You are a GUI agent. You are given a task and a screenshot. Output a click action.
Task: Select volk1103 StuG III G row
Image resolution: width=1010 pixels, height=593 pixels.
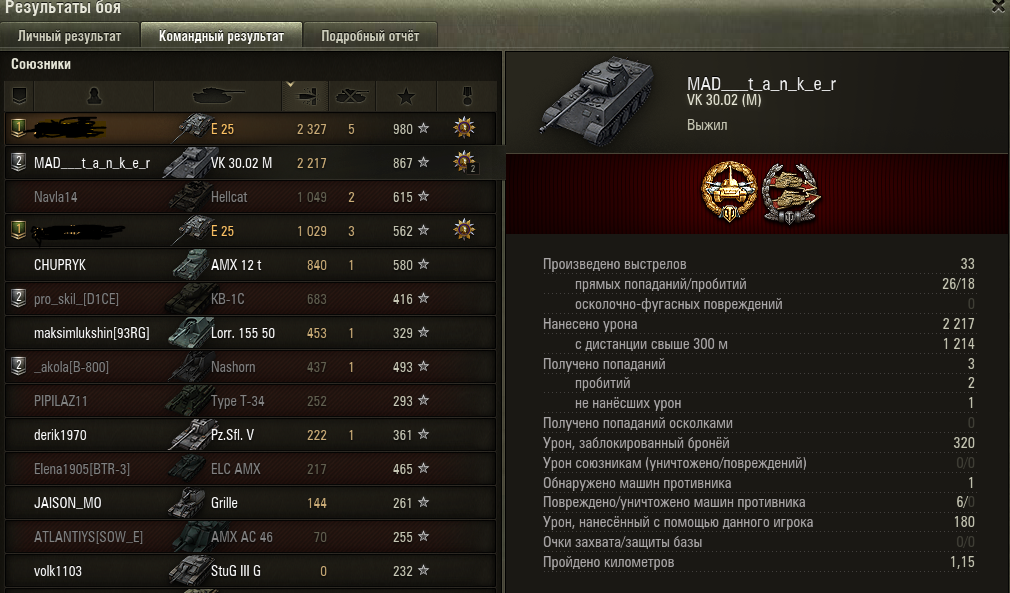(251, 571)
